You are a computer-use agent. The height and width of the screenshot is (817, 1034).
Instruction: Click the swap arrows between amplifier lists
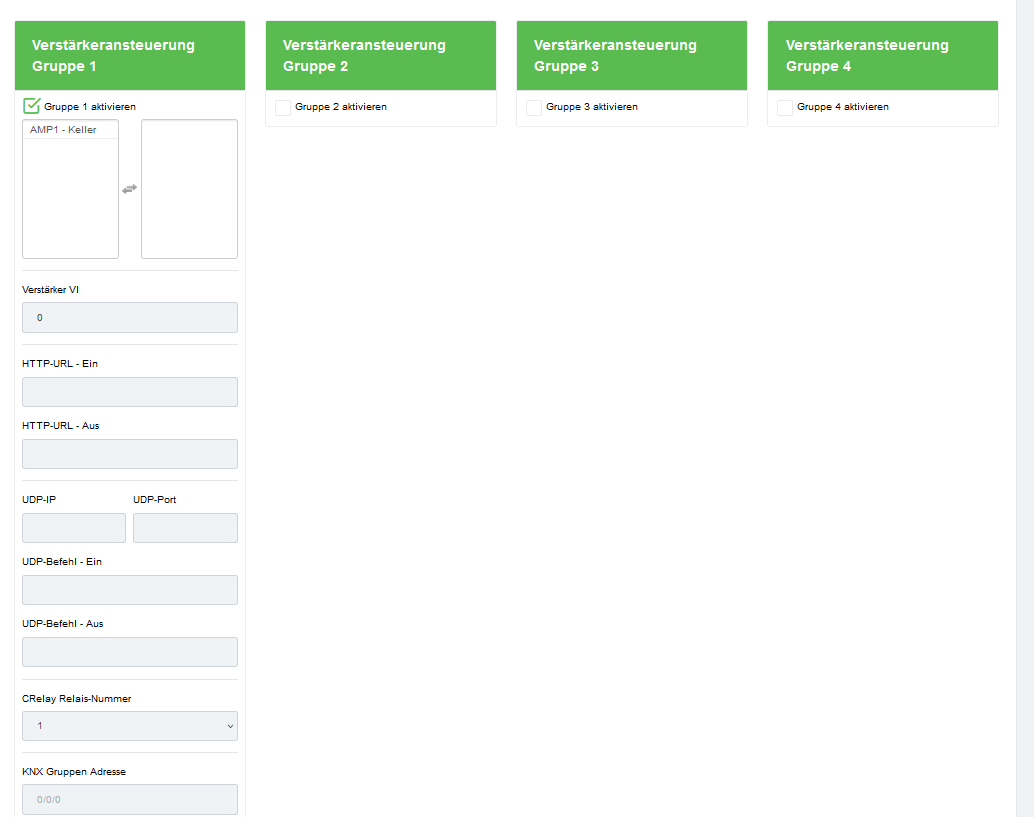(x=129, y=189)
